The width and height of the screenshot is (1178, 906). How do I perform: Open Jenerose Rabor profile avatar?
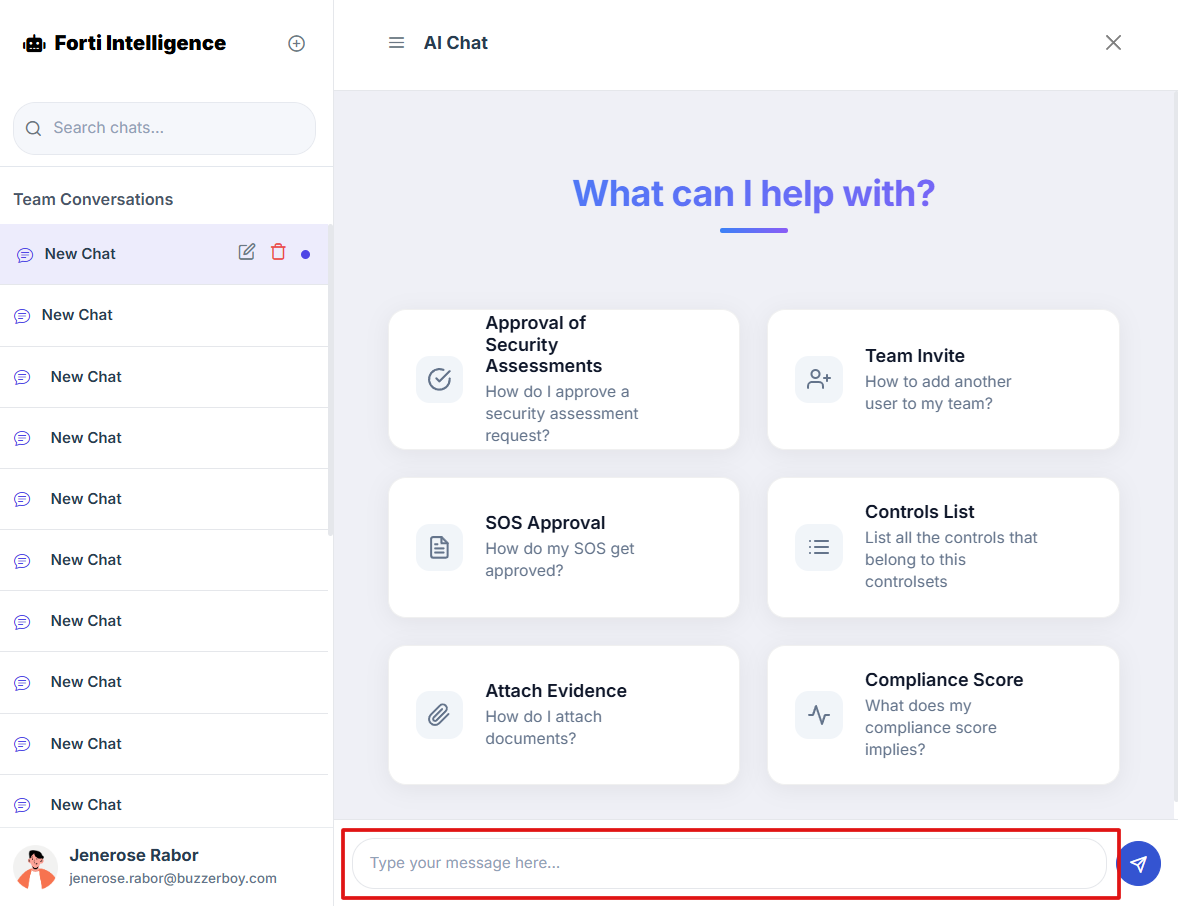[35, 866]
